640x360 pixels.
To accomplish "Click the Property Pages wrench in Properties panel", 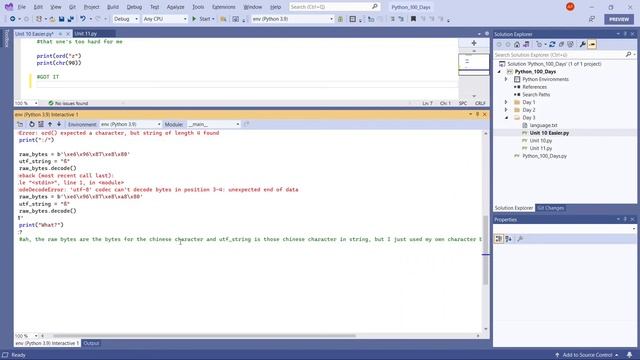I will tap(520, 239).
